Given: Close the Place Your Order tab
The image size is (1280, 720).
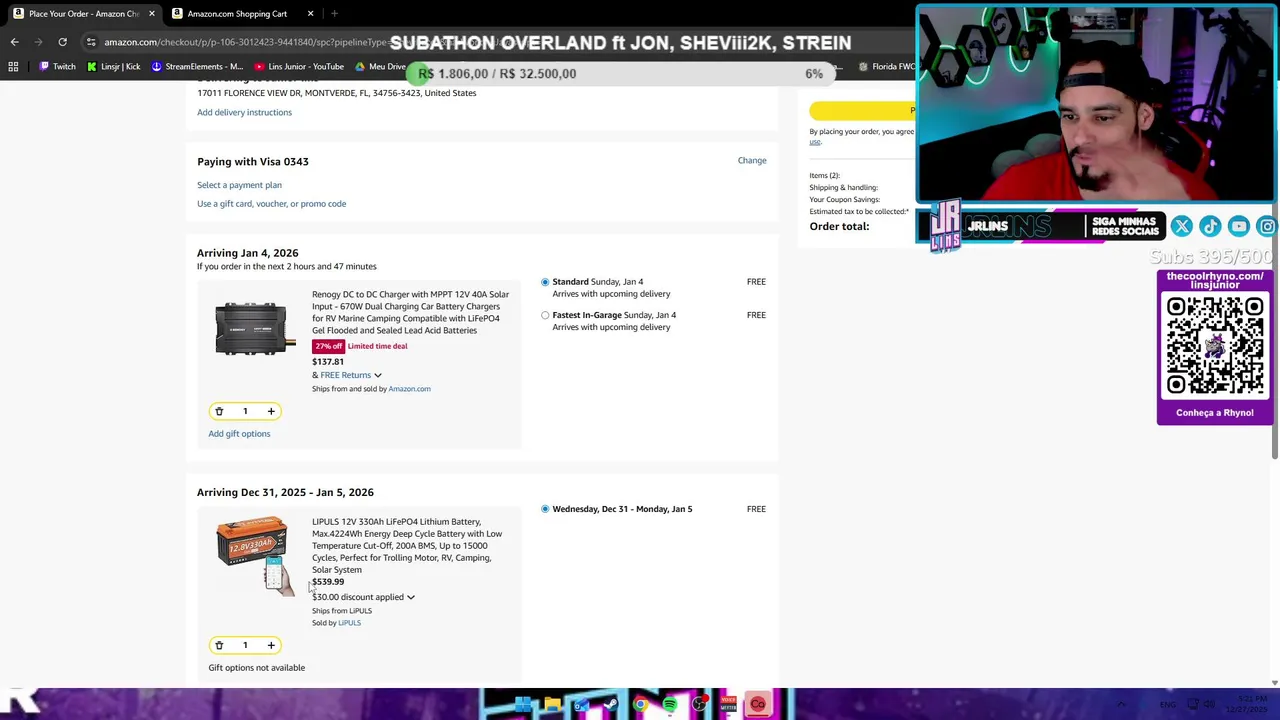Looking at the screenshot, I should [152, 14].
